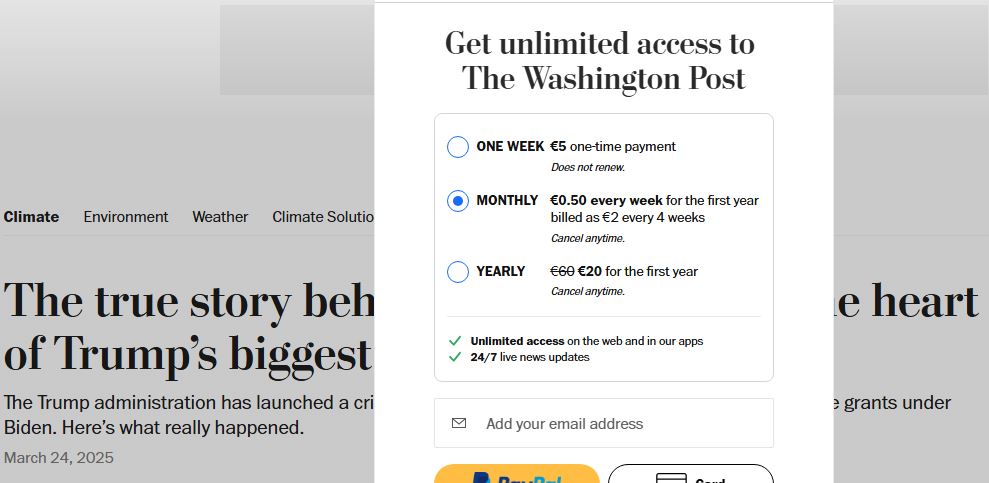Click the envelope icon in email field
The height and width of the screenshot is (483, 989).
pyautogui.click(x=459, y=424)
